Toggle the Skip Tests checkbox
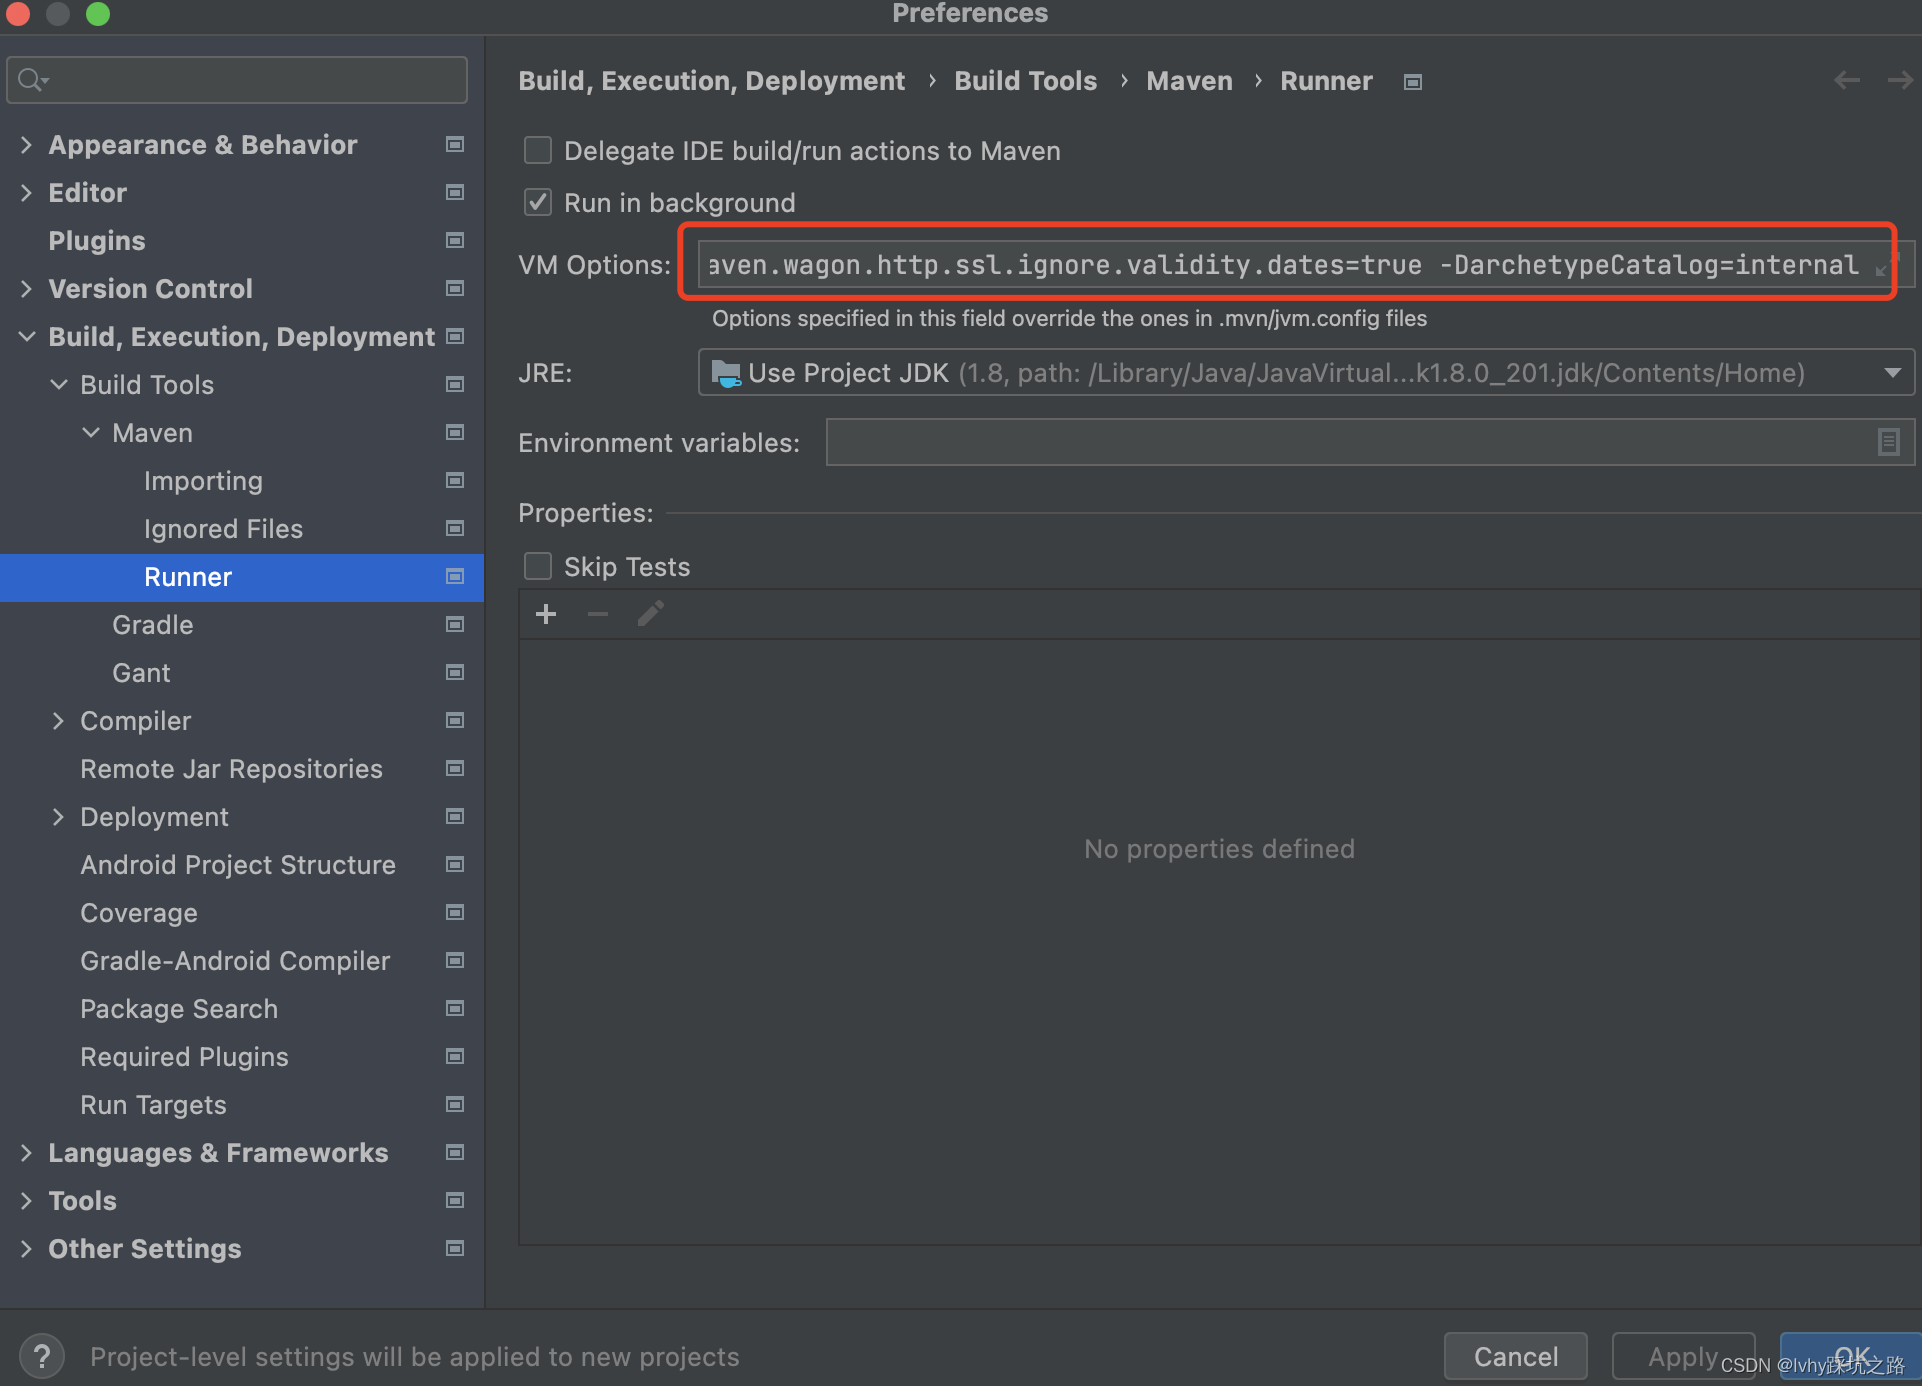The width and height of the screenshot is (1922, 1386). [x=538, y=567]
